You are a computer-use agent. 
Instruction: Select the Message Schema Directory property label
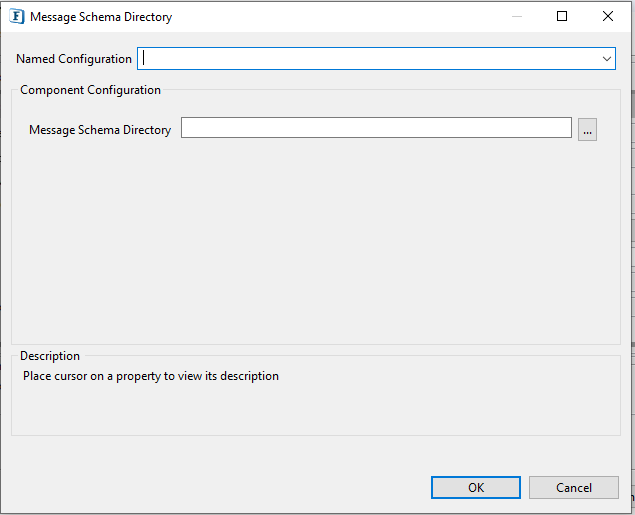coord(100,130)
